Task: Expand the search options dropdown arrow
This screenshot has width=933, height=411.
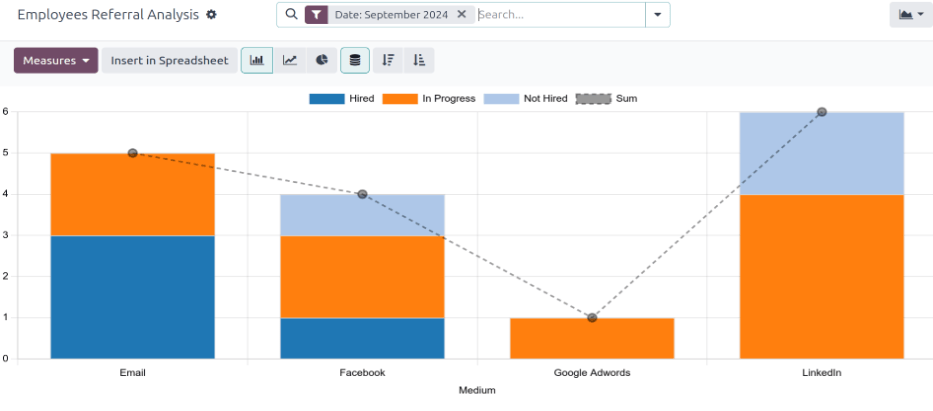Action: click(x=657, y=15)
